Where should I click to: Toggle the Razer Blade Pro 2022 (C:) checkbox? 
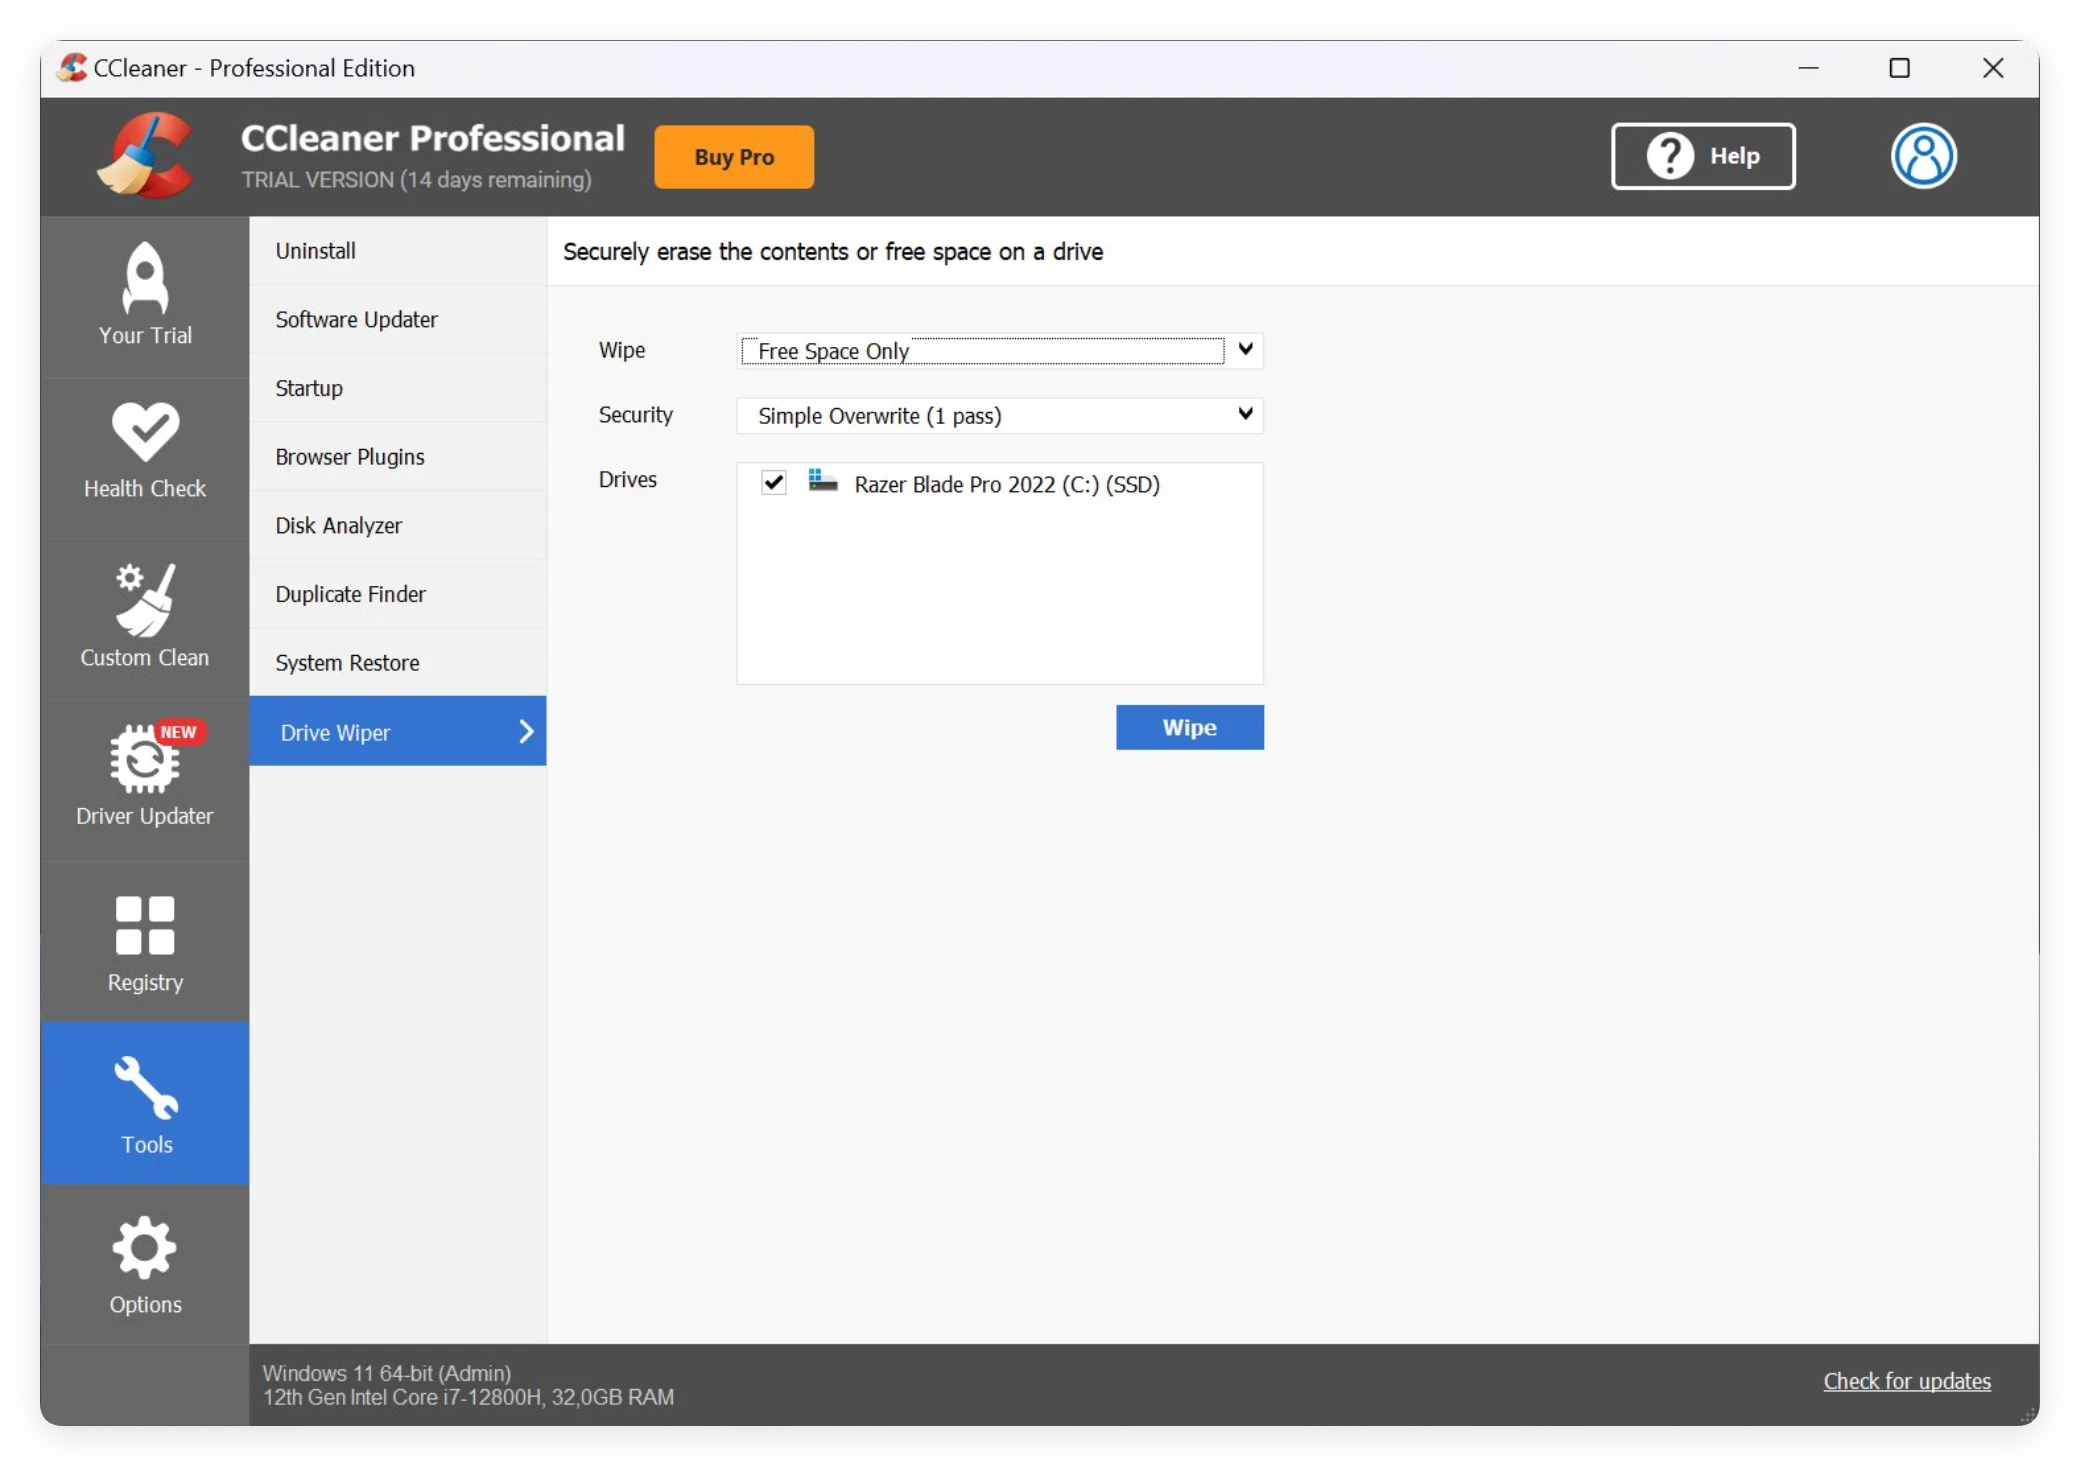[773, 483]
